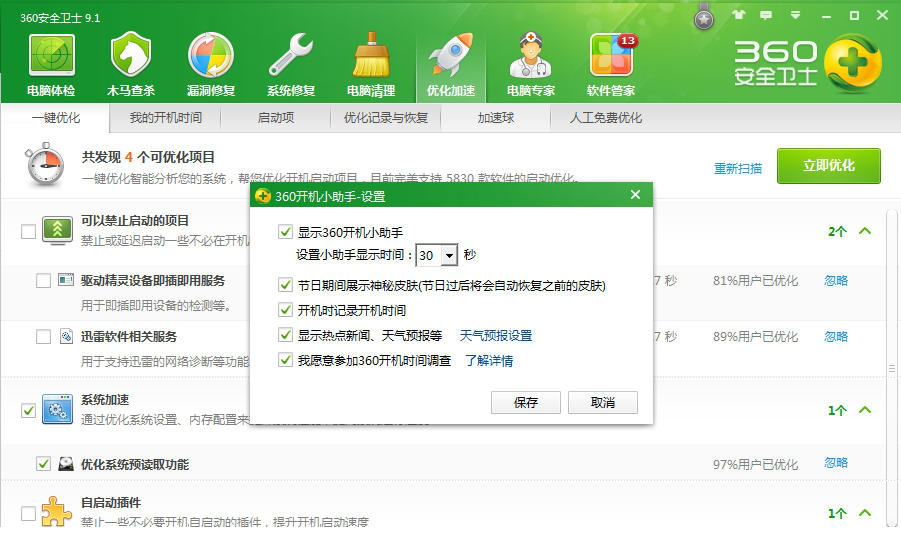Click the disk icon for 优化系统预读取功能

66,464
